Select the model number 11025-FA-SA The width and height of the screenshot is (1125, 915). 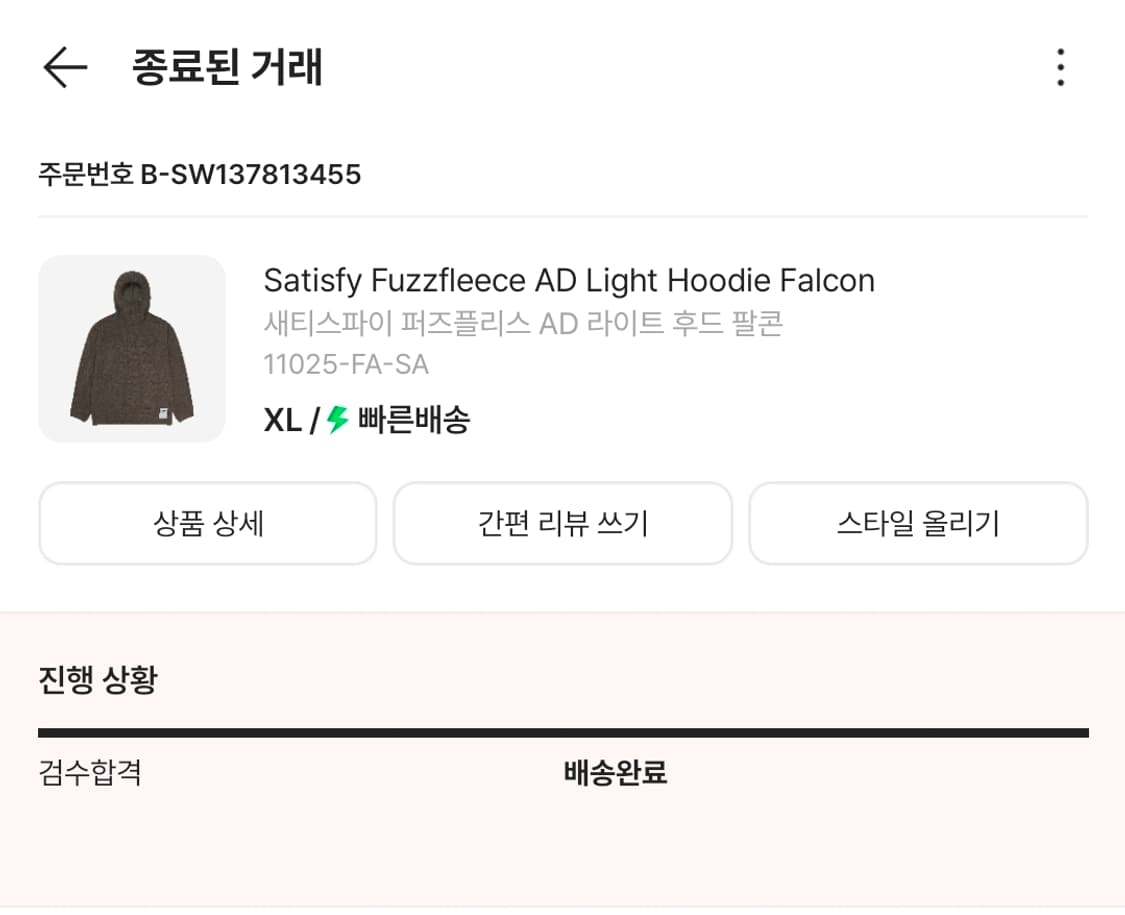347,365
